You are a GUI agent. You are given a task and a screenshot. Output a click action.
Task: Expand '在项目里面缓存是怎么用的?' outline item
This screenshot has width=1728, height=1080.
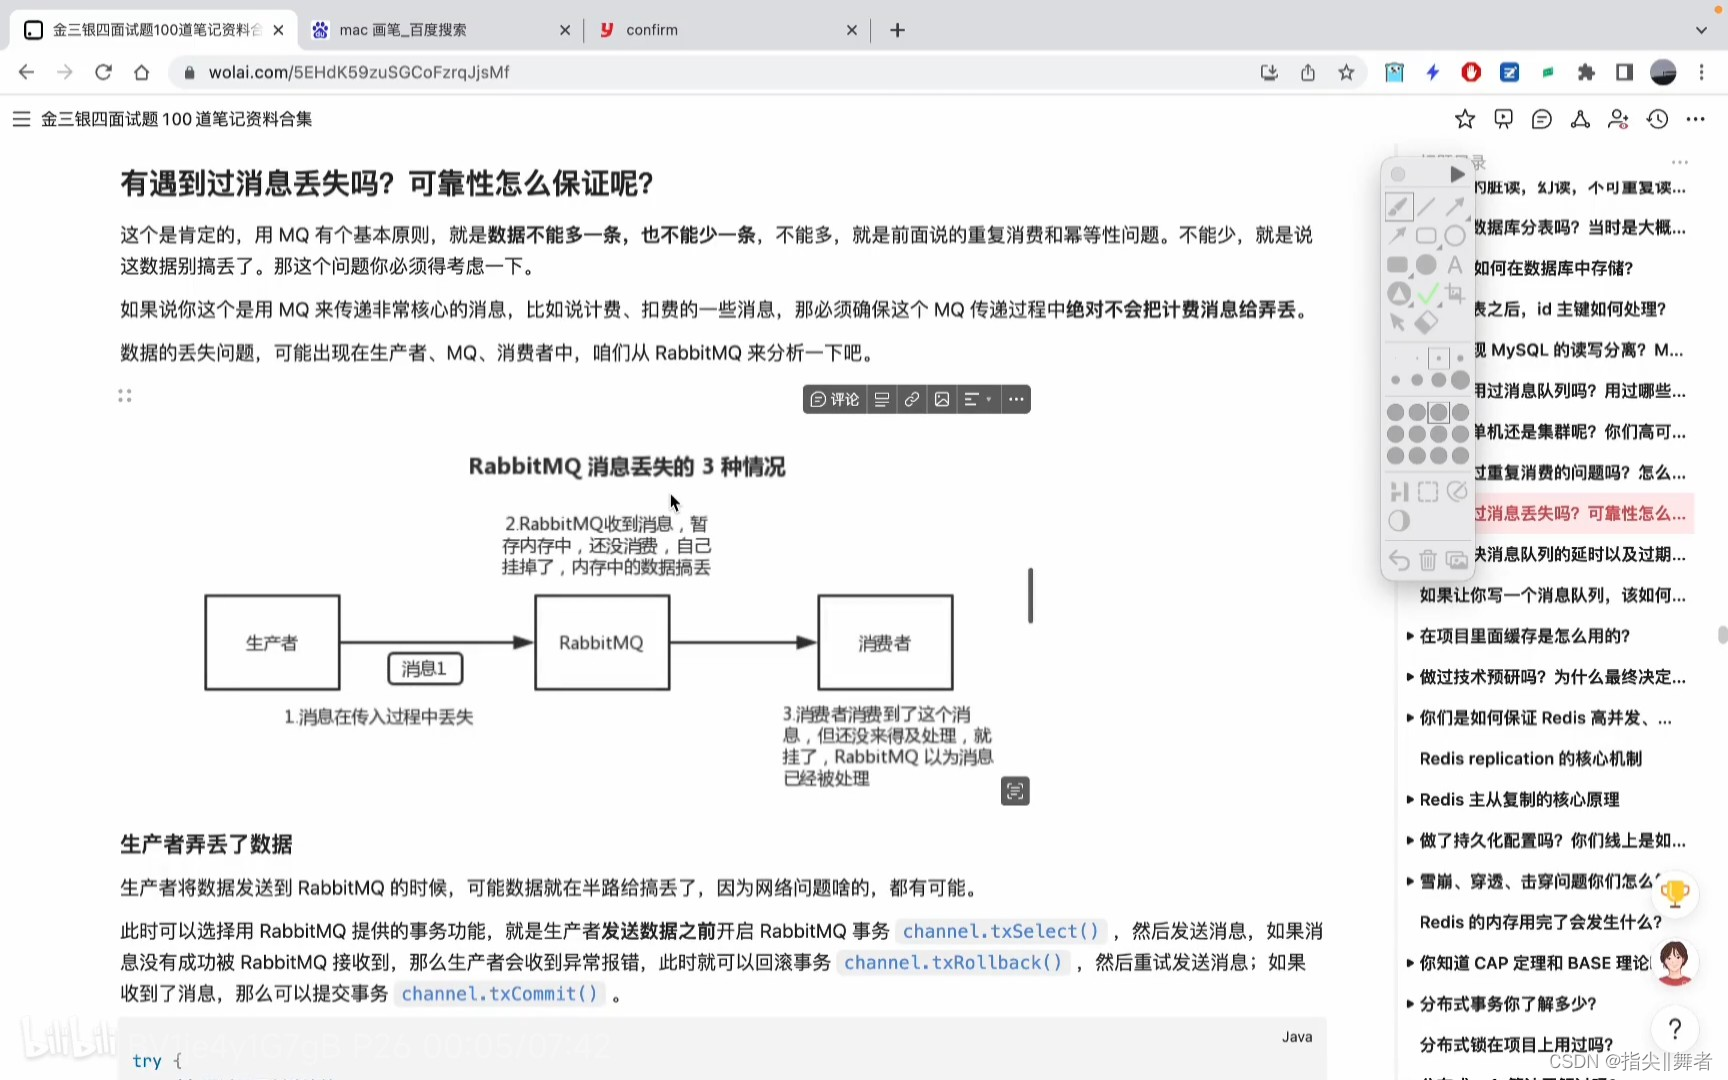[x=1410, y=636]
